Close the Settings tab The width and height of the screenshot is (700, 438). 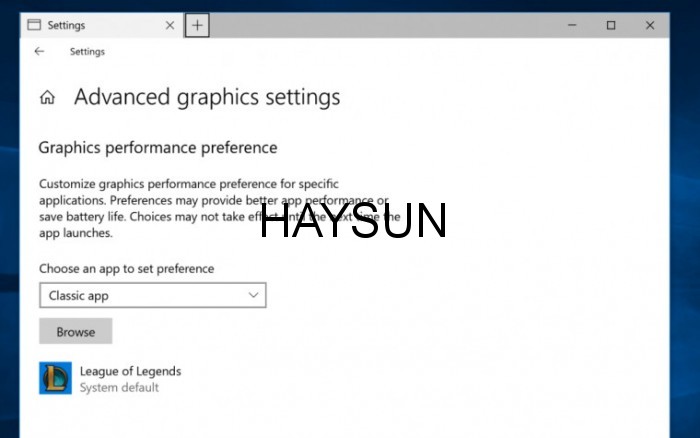(169, 25)
